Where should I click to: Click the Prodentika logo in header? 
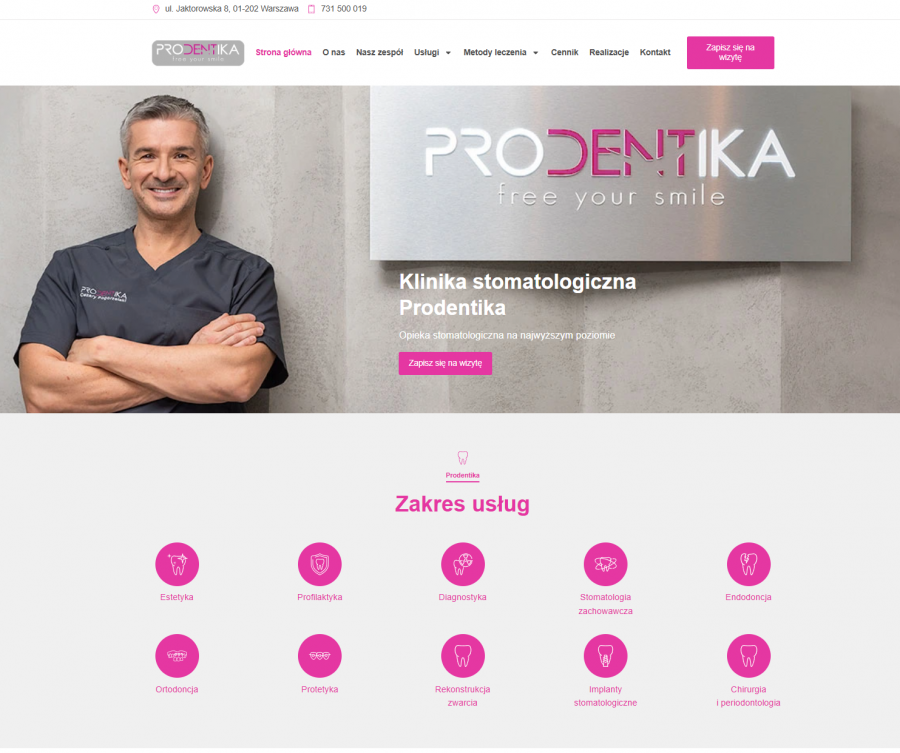pyautogui.click(x=198, y=53)
